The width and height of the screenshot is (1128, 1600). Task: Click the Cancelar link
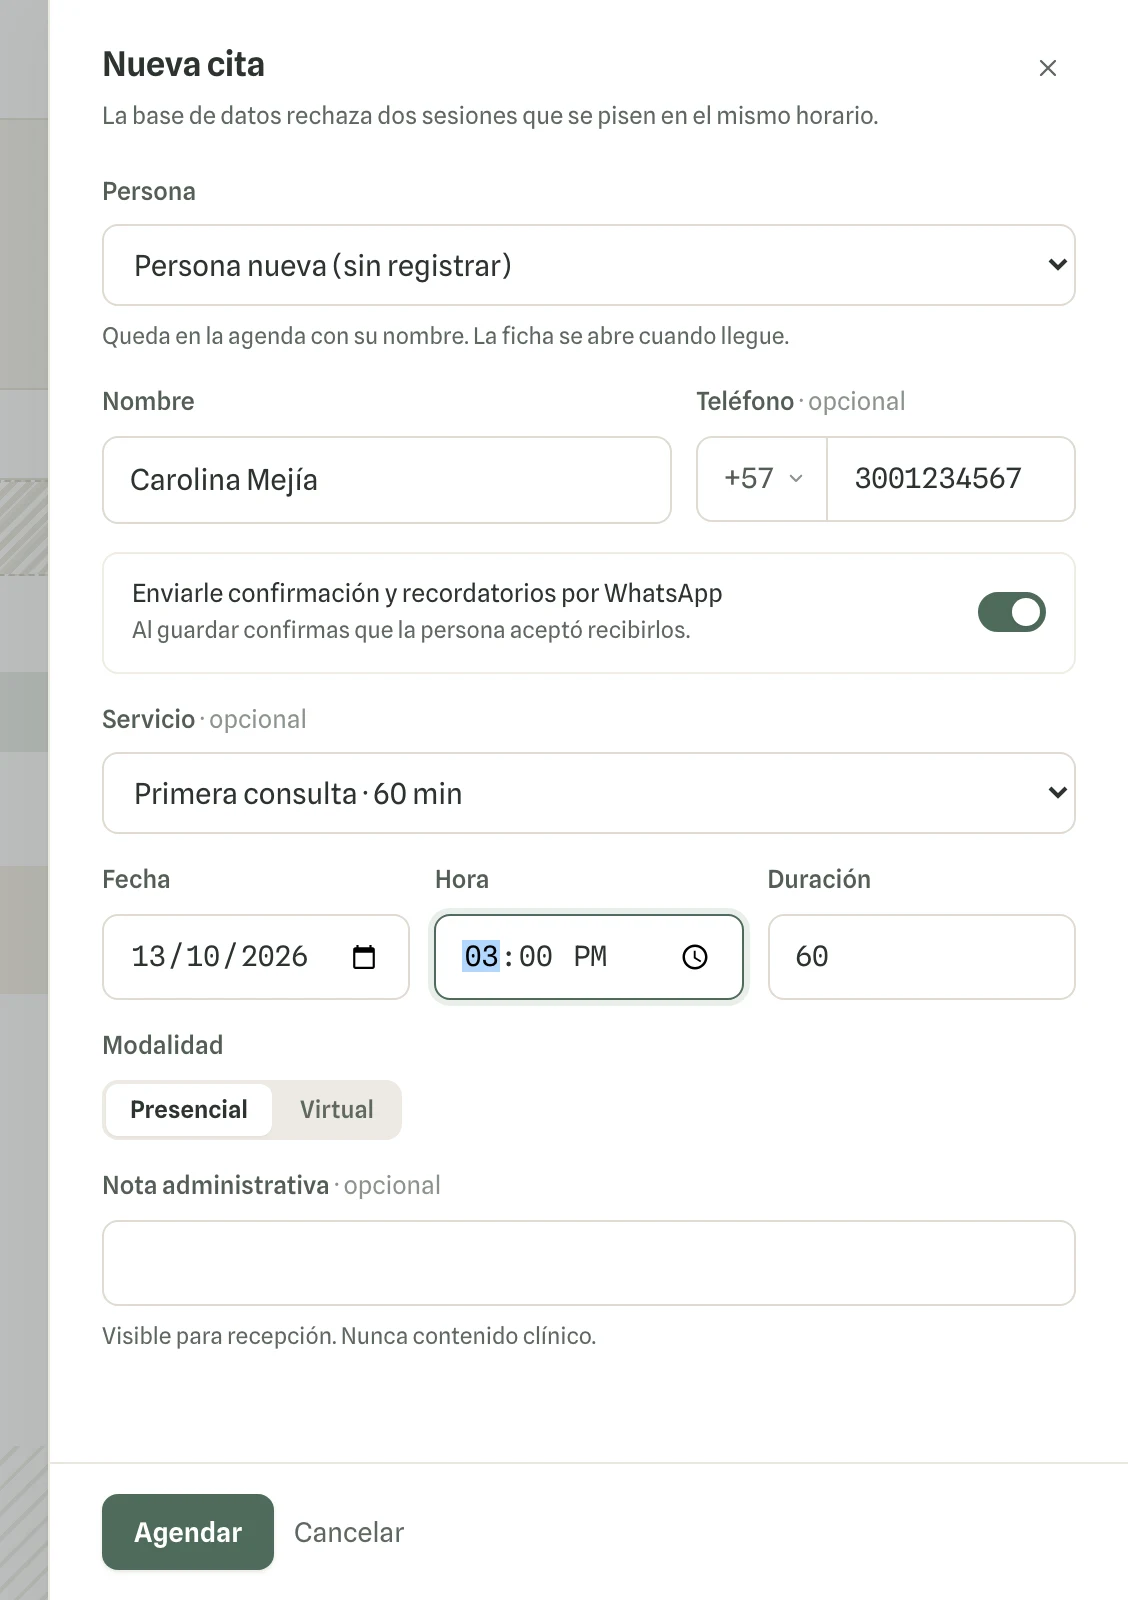coord(349,1532)
